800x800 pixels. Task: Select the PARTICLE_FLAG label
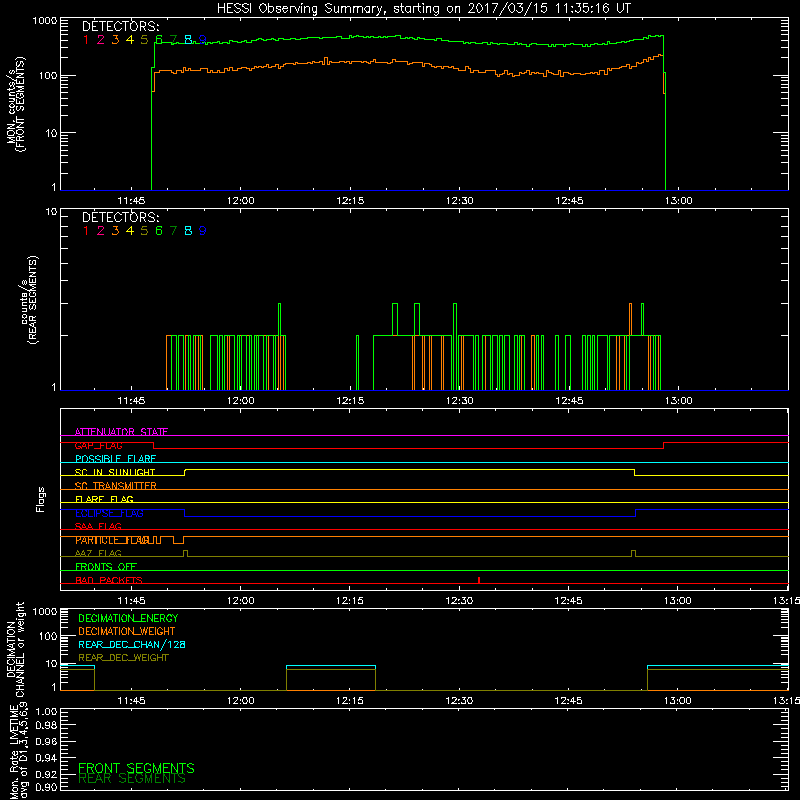[x=112, y=540]
